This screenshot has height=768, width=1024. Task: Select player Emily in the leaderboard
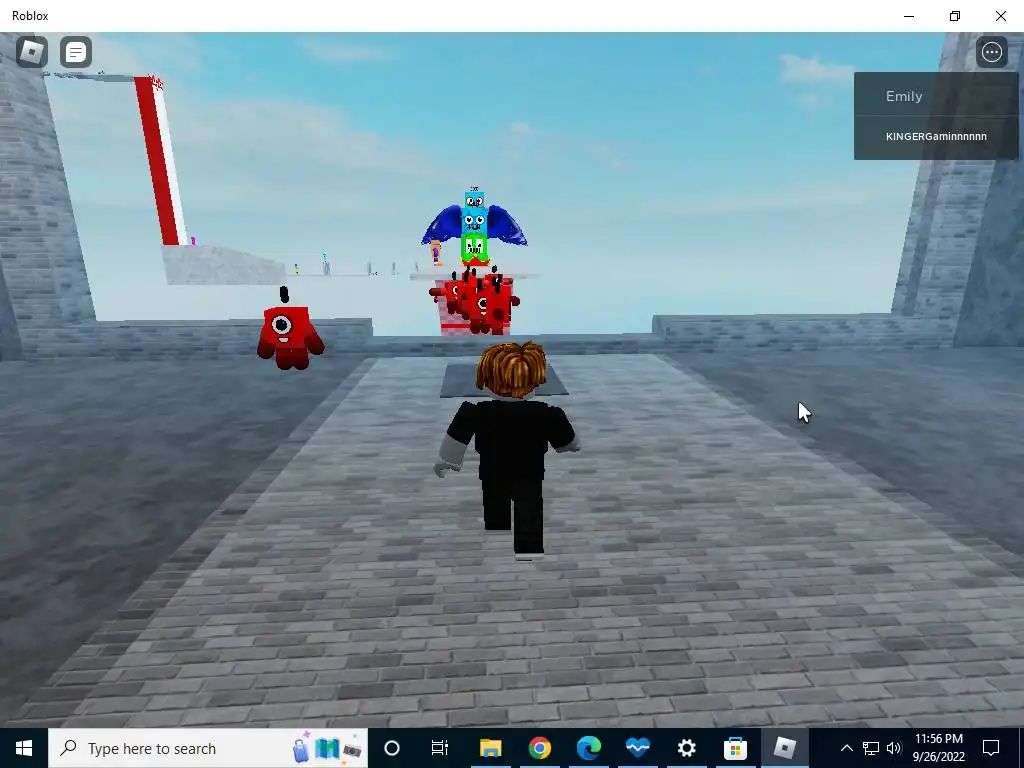[936, 96]
